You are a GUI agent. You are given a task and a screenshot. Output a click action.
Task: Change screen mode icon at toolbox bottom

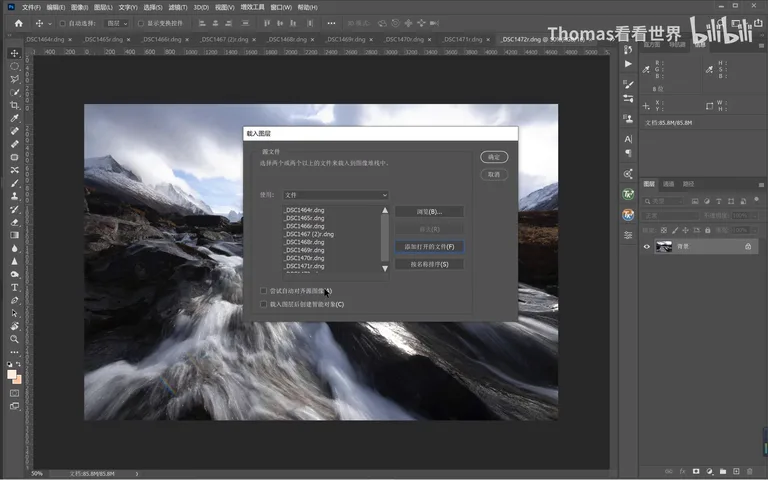pyautogui.click(x=15, y=406)
